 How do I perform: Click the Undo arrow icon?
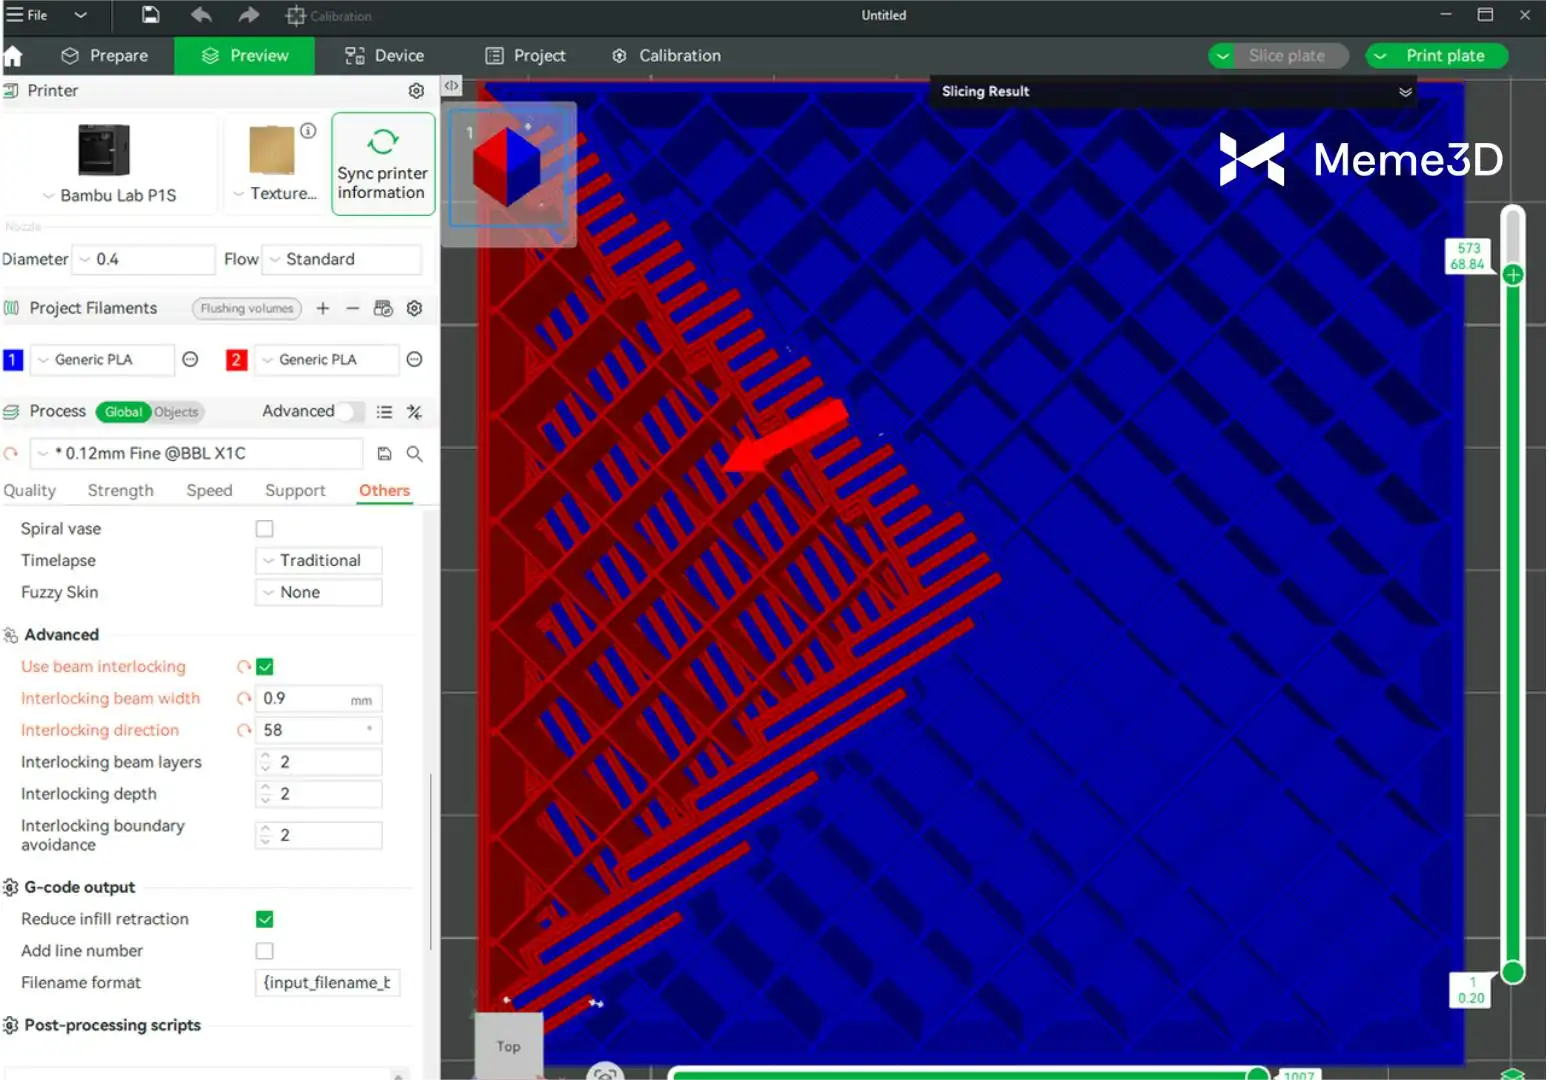click(x=201, y=15)
